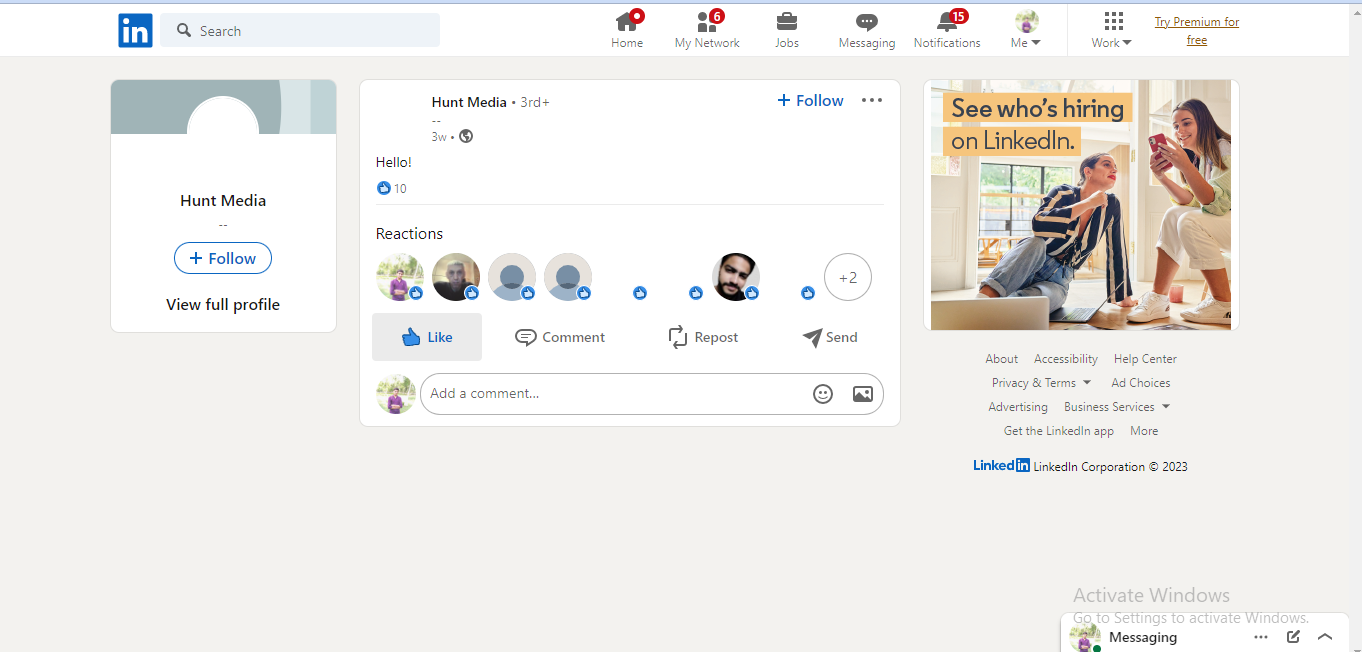The width and height of the screenshot is (1362, 652).
Task: Click the Reactions heading
Action: pyautogui.click(x=409, y=234)
